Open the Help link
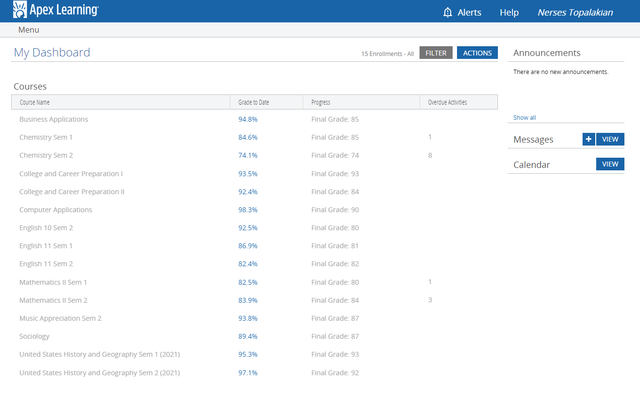Image resolution: width=640 pixels, height=403 pixels. [509, 13]
